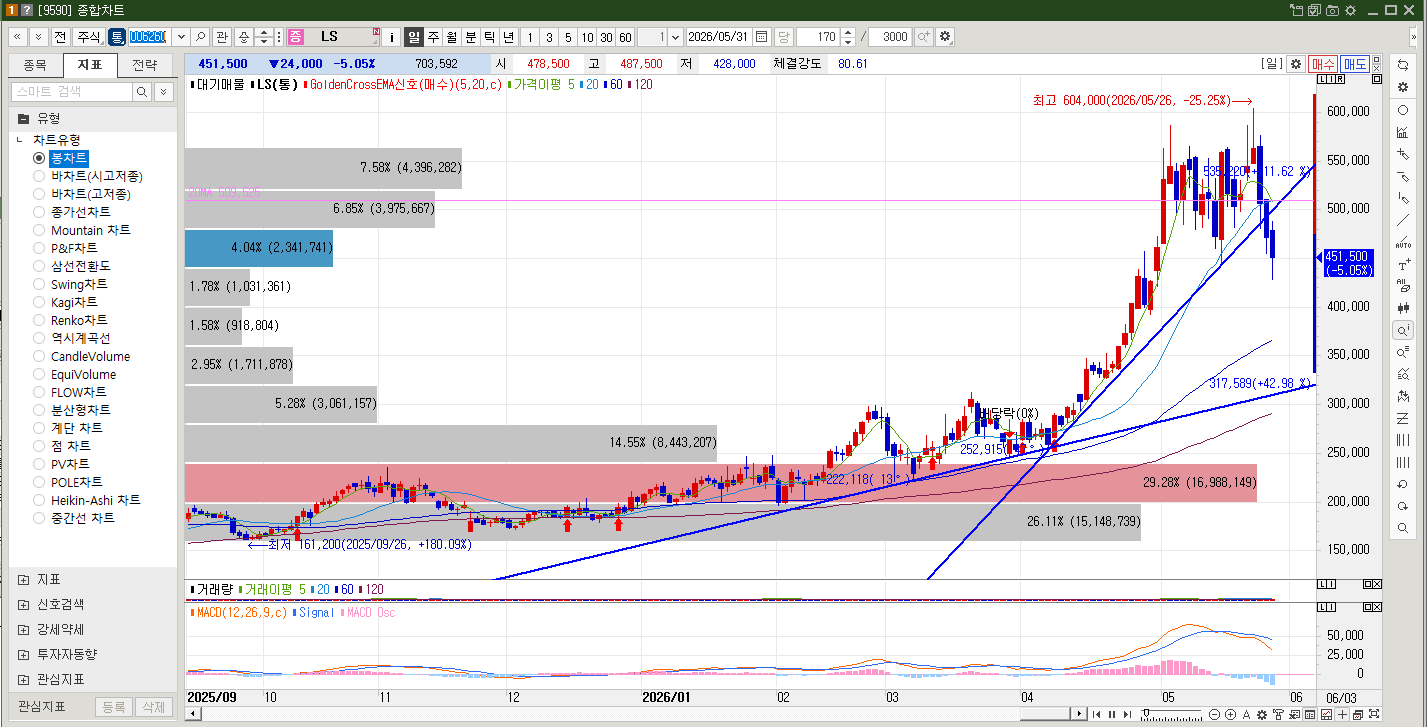Click the refresh cycle icon in right toolbar
The image size is (1427, 727).
point(1403,65)
